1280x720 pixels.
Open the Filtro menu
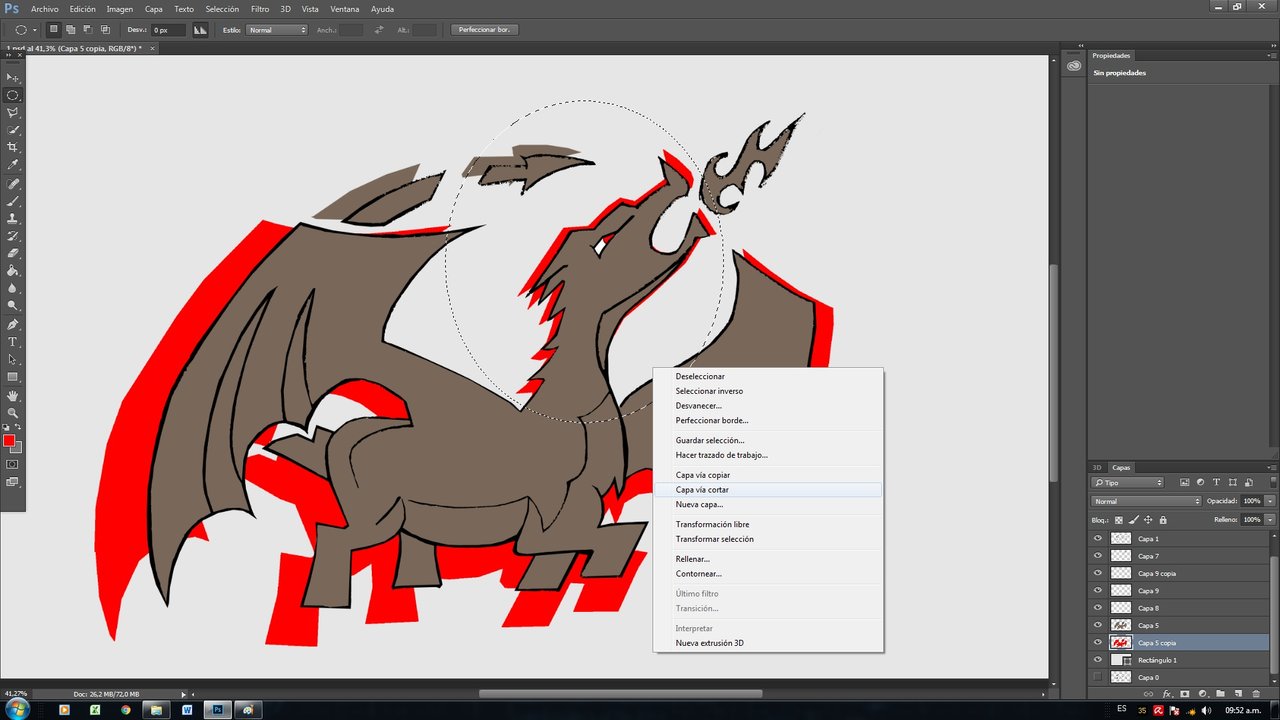(260, 9)
